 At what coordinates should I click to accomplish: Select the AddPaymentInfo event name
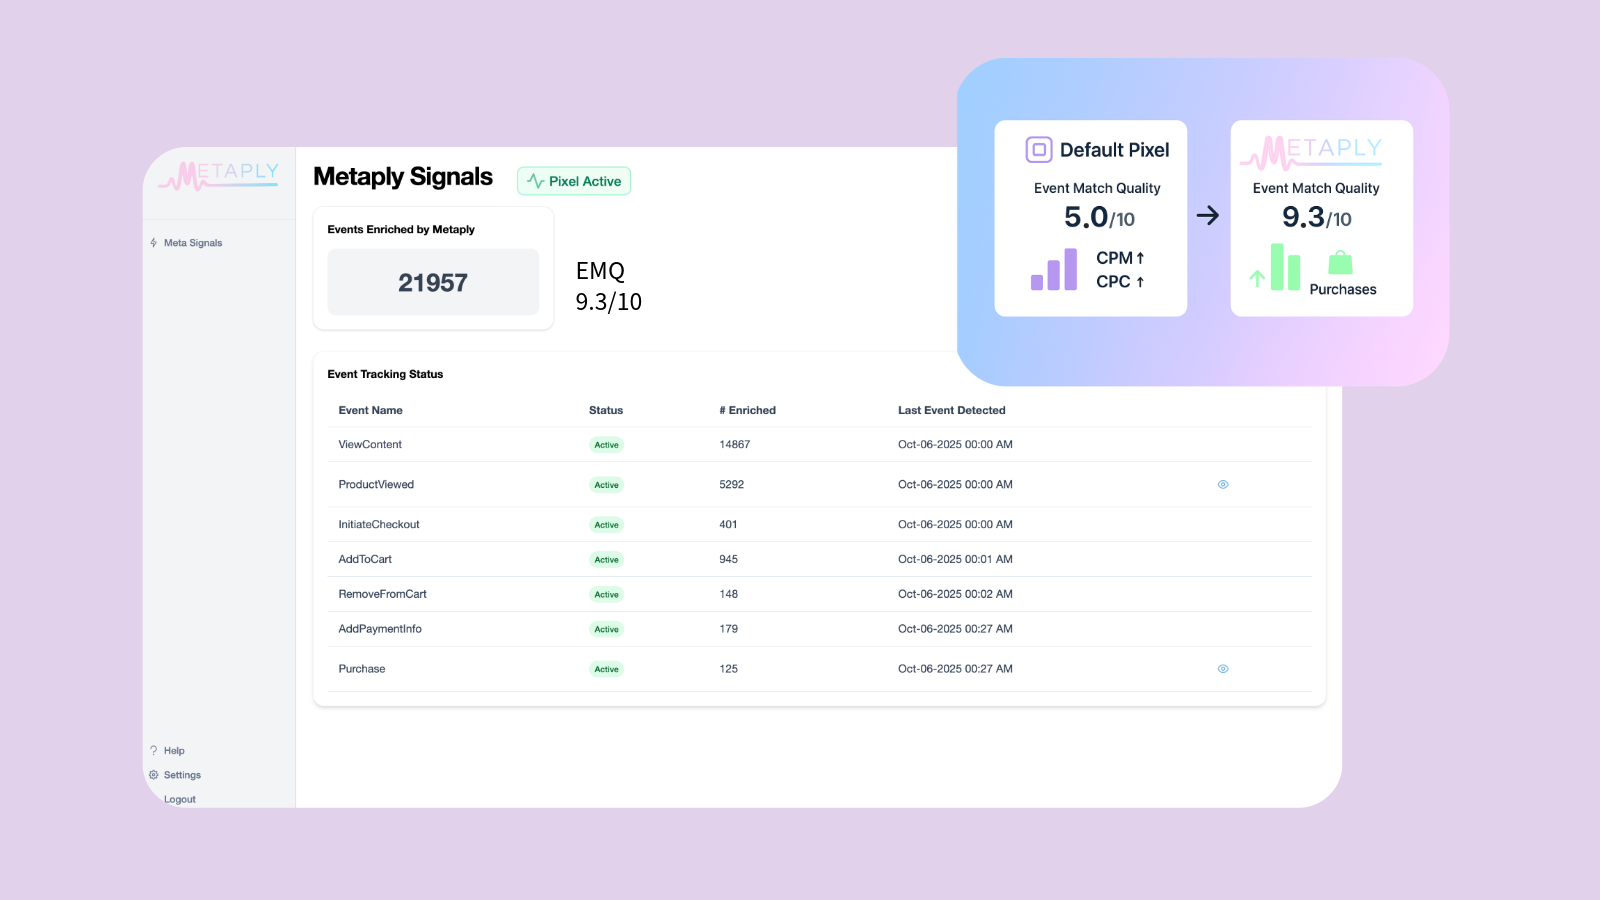(380, 630)
